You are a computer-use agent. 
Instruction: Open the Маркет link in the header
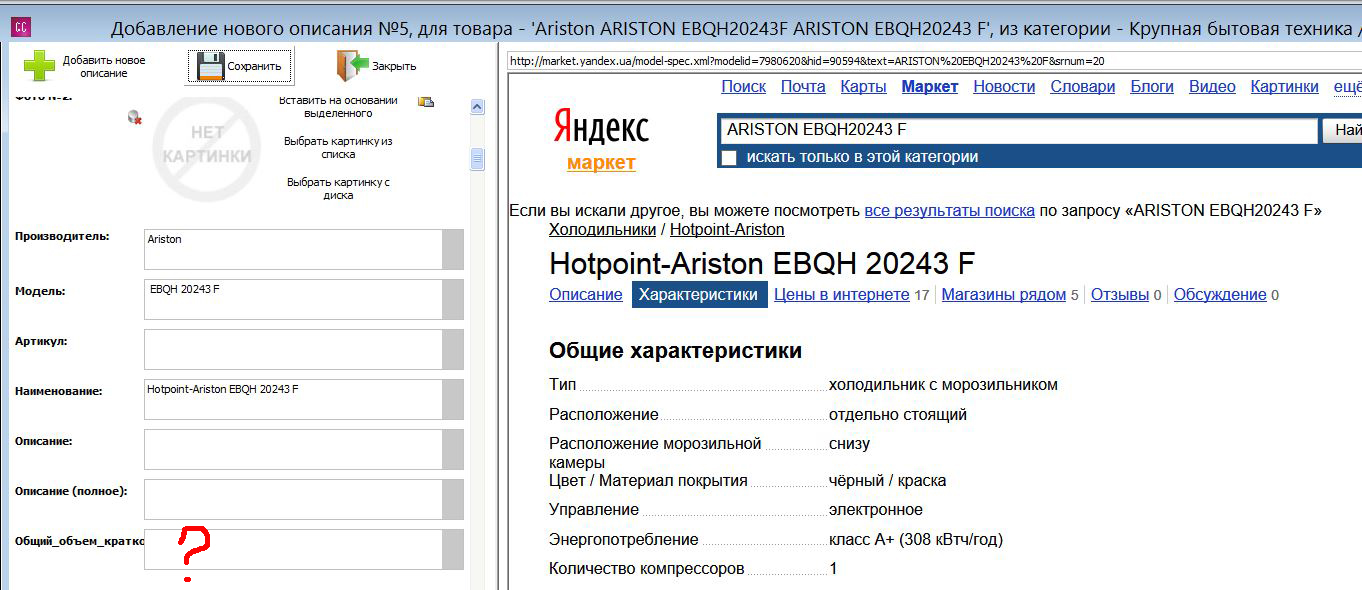(x=929, y=87)
